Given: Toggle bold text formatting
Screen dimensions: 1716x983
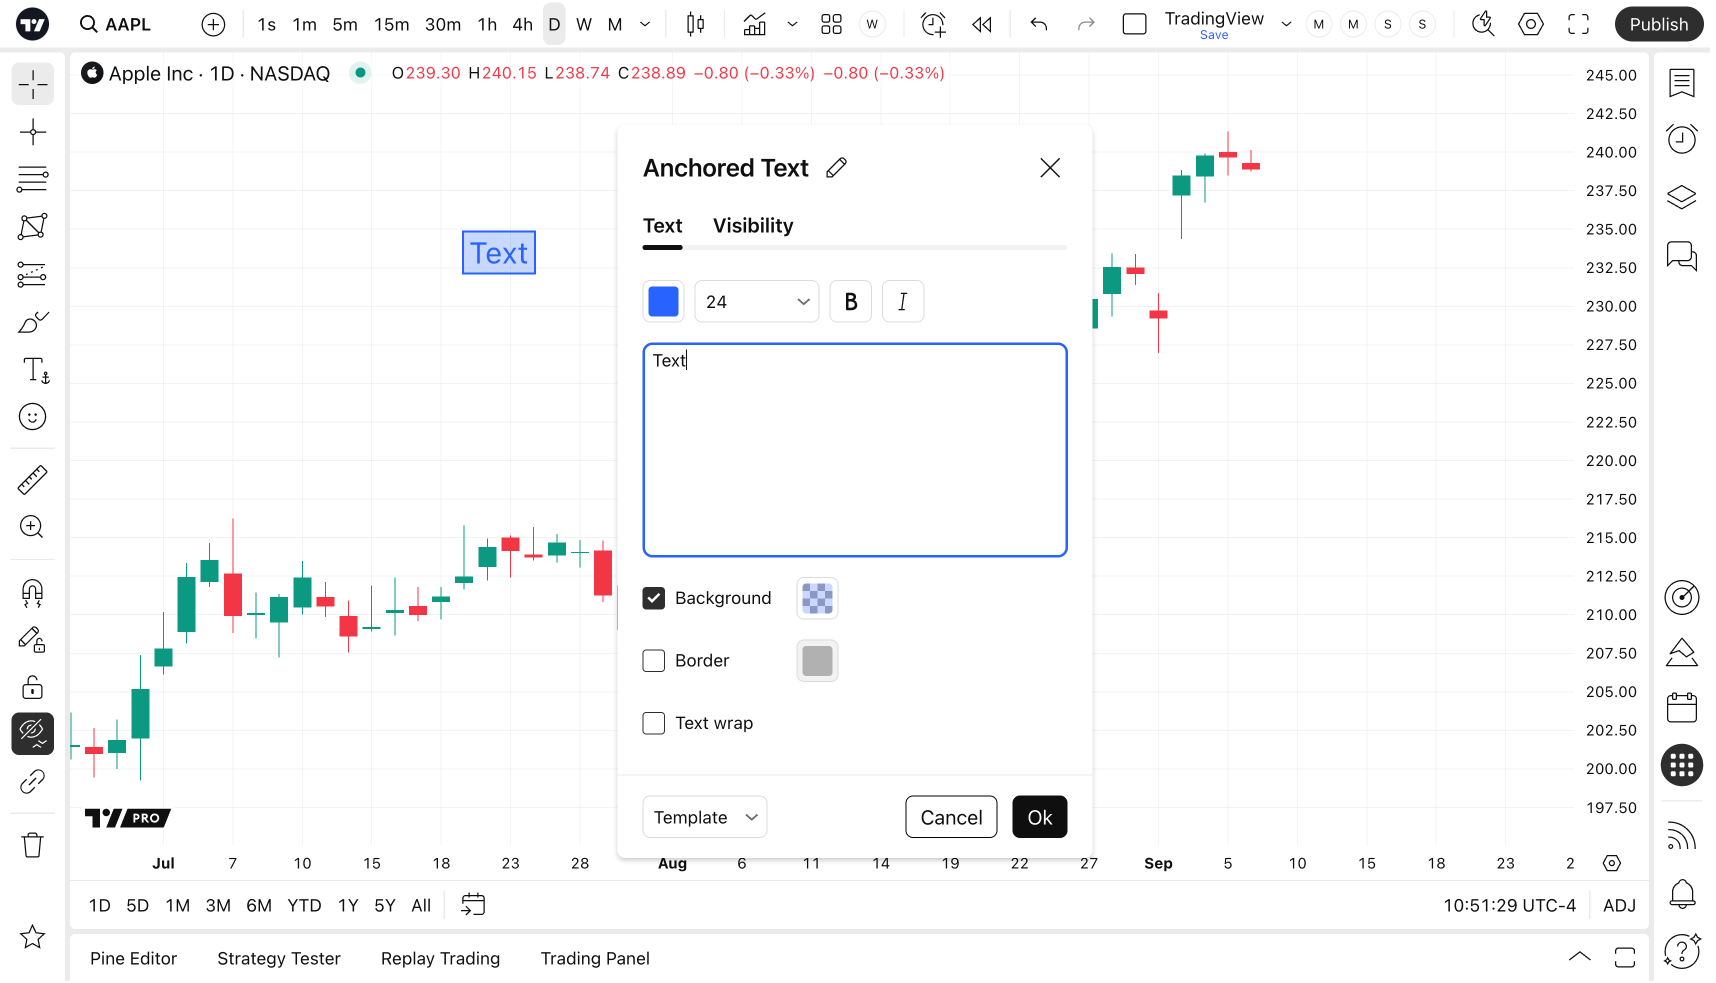Looking at the screenshot, I should [851, 302].
